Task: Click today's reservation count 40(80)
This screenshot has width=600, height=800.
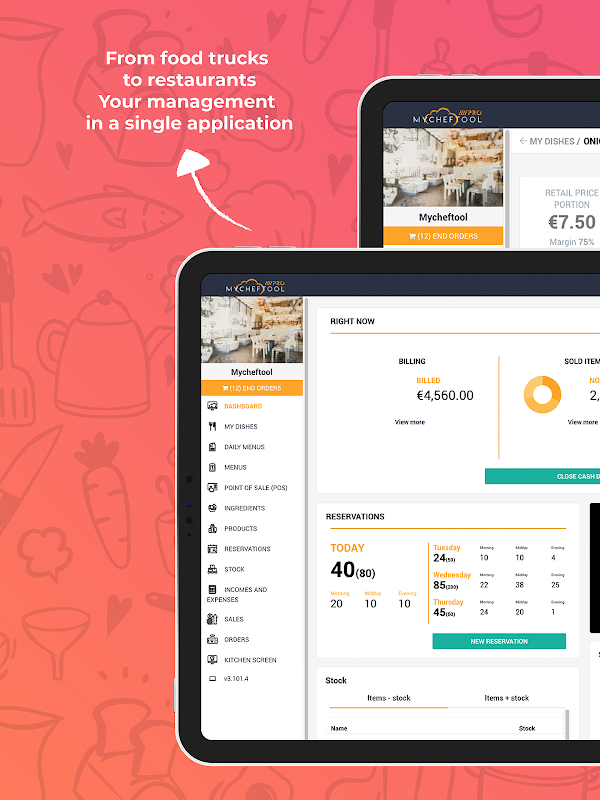Action: (x=353, y=570)
